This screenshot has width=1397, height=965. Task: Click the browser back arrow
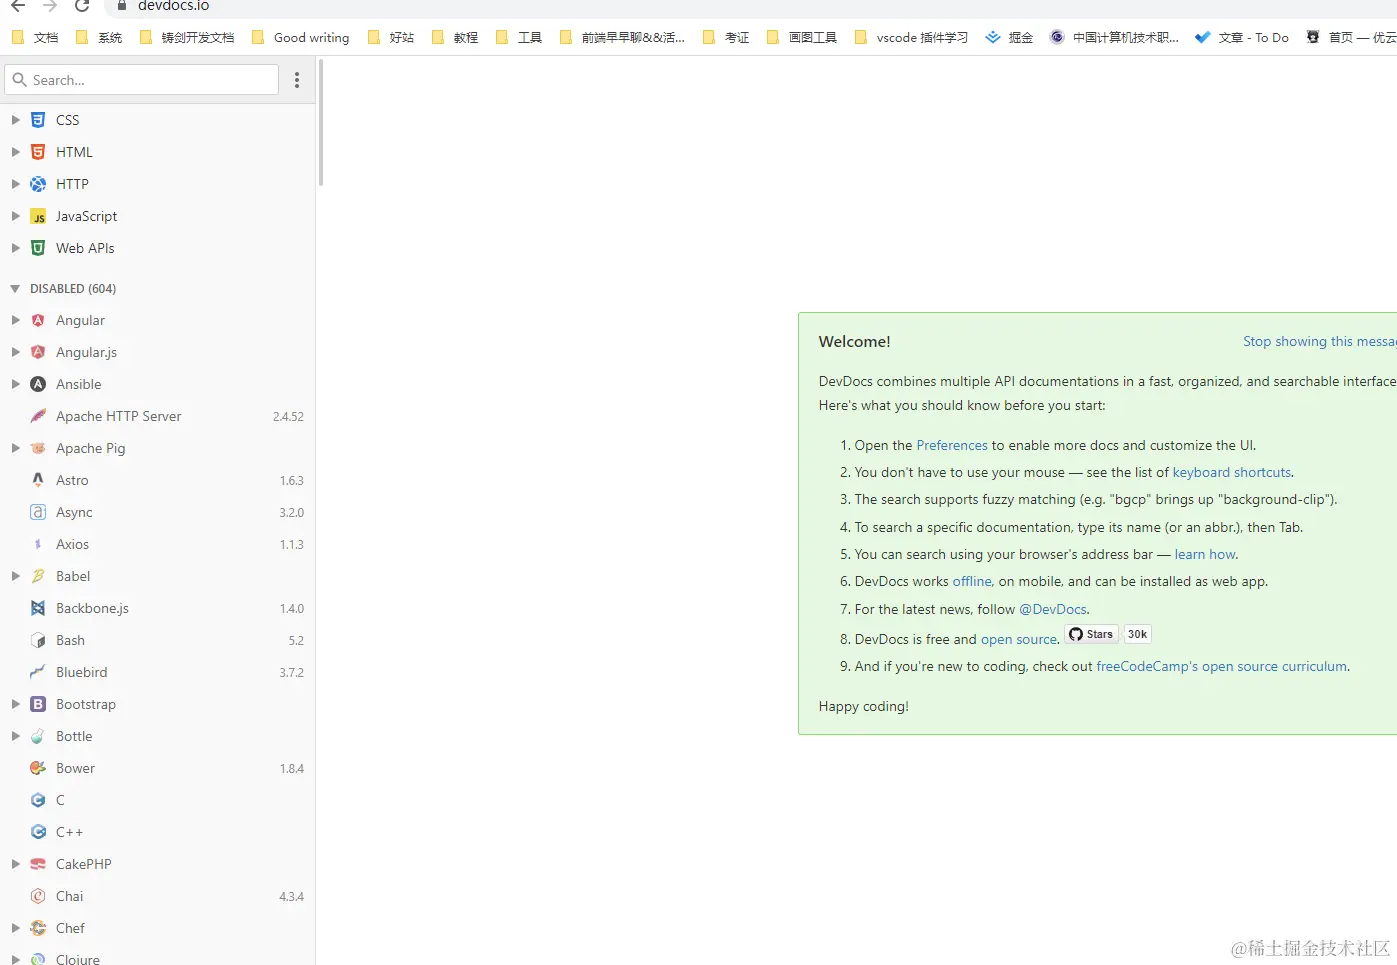18,6
